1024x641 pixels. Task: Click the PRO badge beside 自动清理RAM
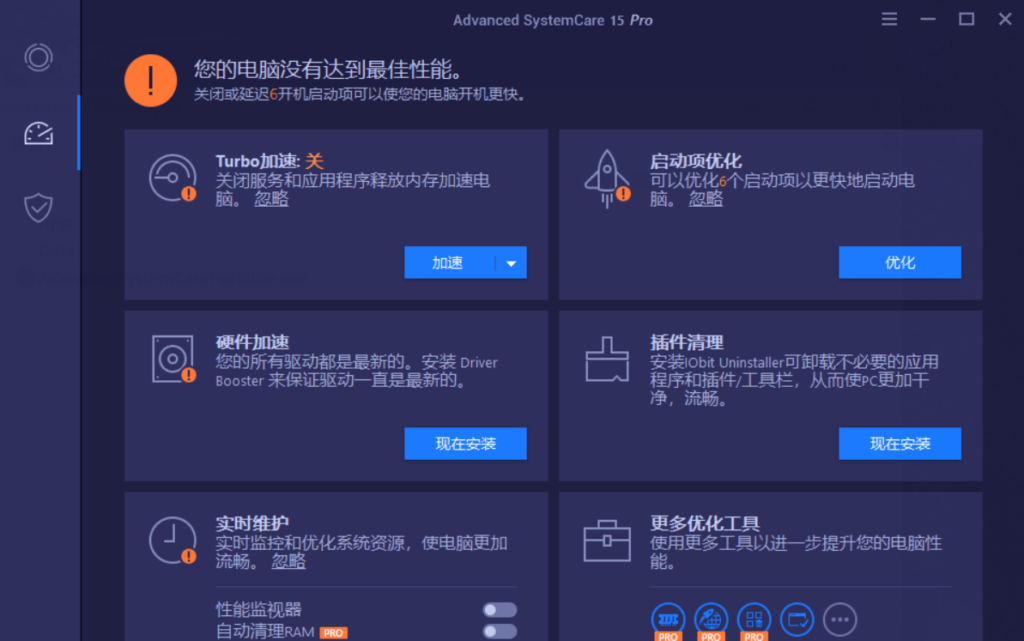333,633
